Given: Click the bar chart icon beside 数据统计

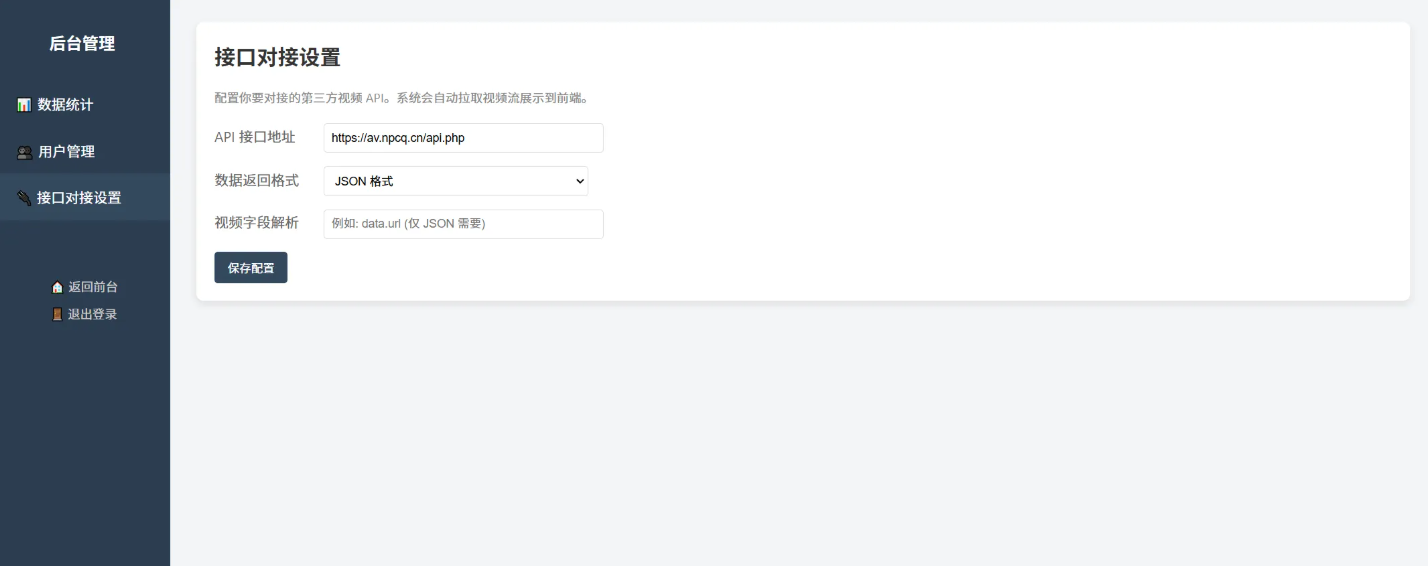Looking at the screenshot, I should [24, 105].
